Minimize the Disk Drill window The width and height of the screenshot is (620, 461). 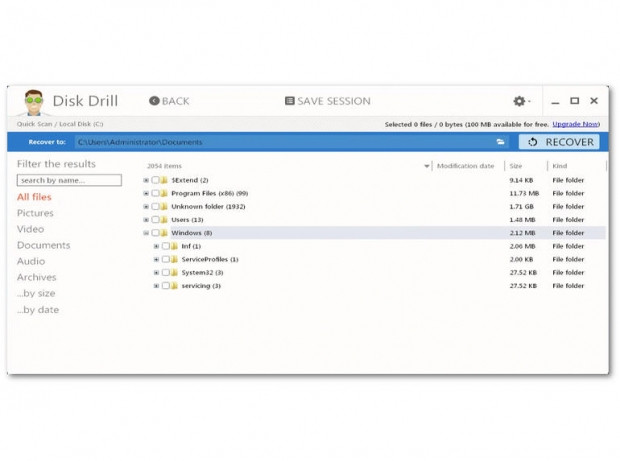click(x=555, y=102)
